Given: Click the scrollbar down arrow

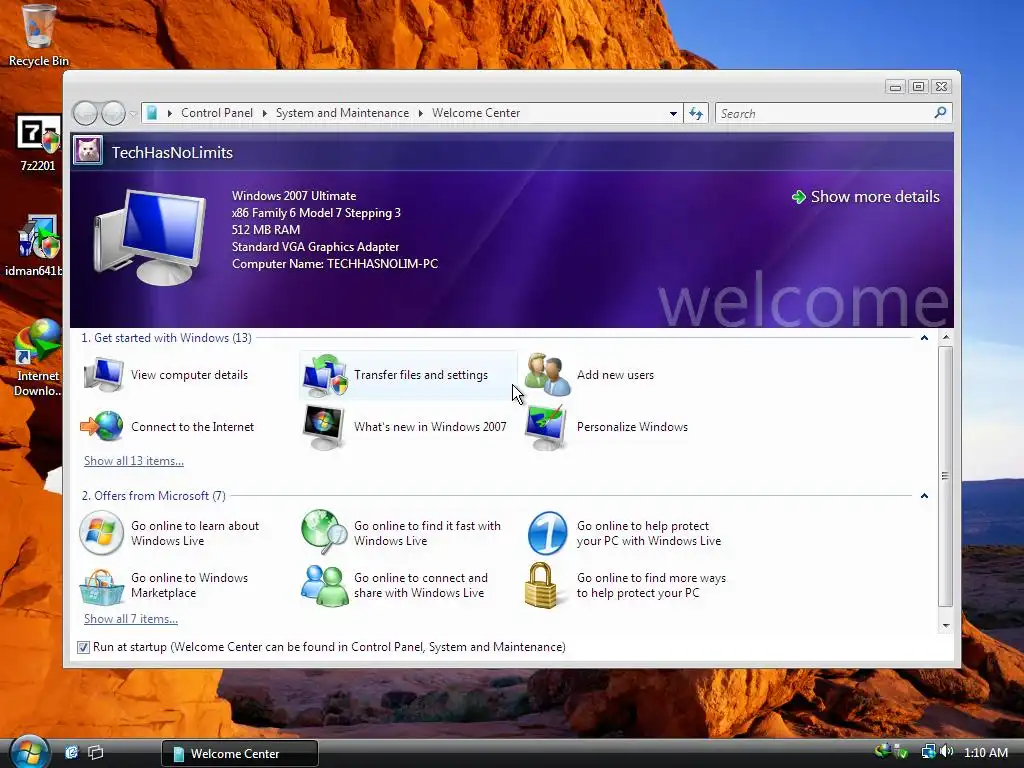Looking at the screenshot, I should (x=946, y=626).
